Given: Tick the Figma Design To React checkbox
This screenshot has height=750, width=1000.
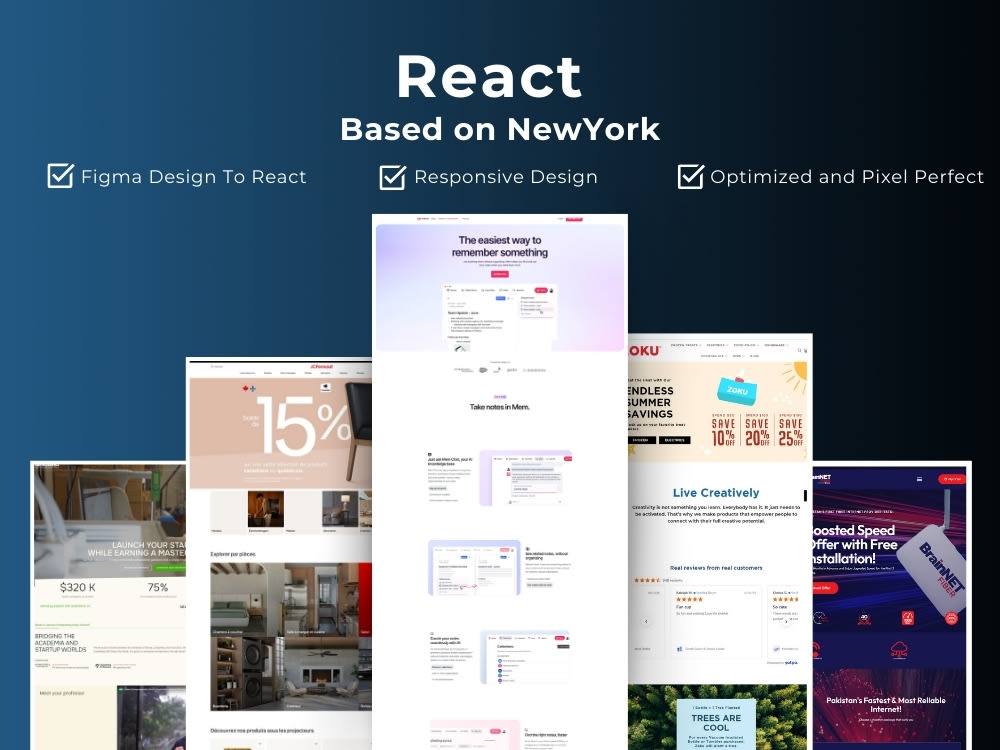Looking at the screenshot, I should [61, 175].
